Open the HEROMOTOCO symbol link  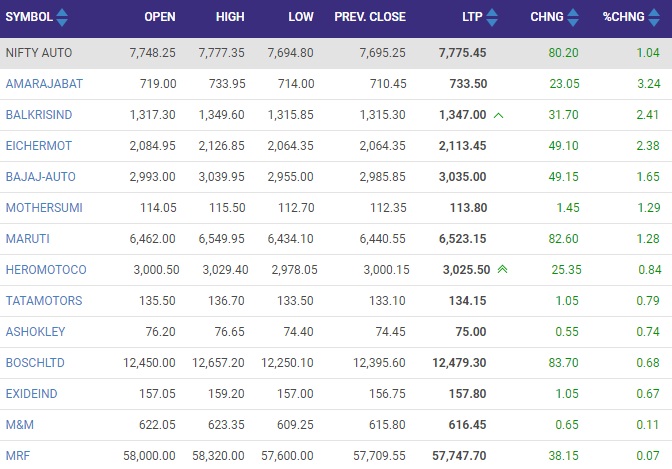[x=46, y=270]
